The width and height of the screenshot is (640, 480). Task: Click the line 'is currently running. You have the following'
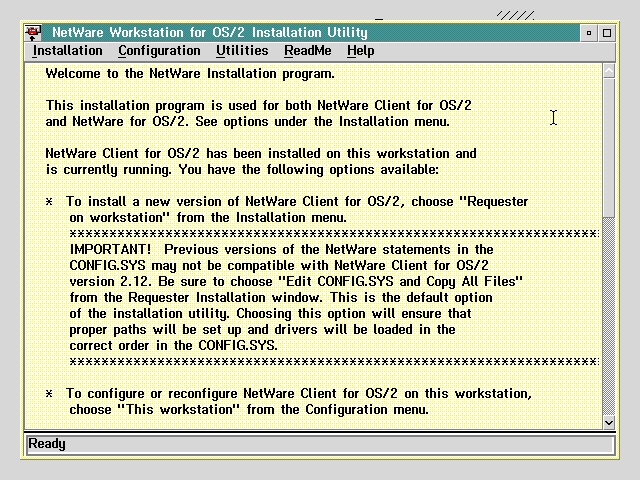(x=242, y=170)
